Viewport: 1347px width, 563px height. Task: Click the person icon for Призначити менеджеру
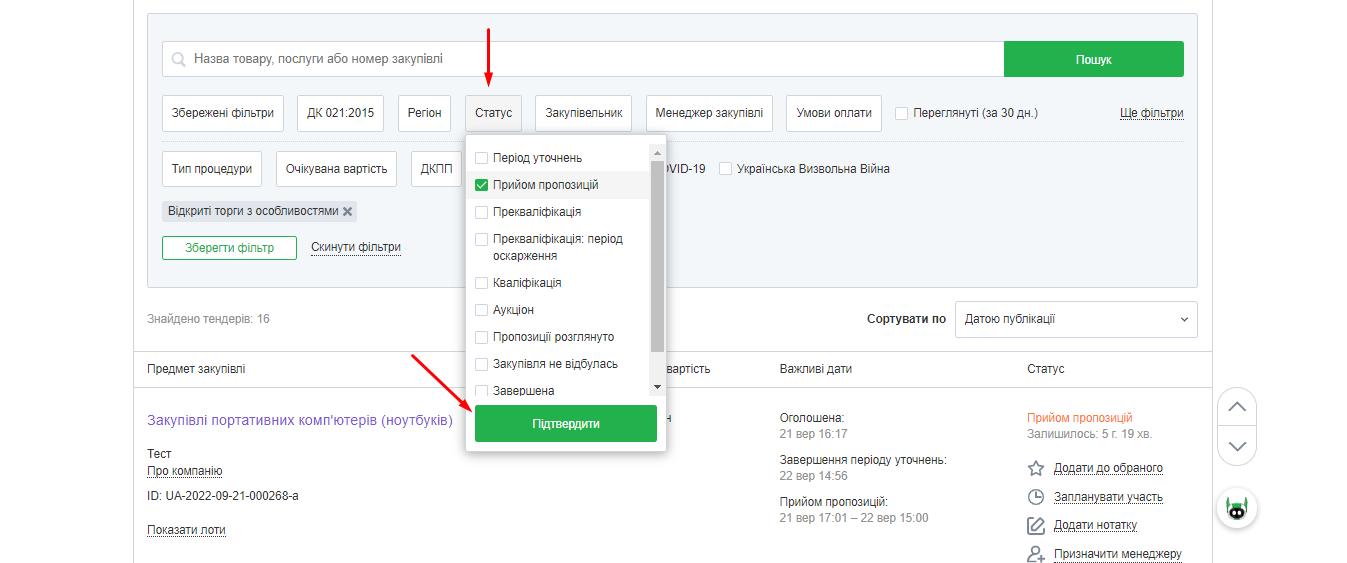(1036, 554)
